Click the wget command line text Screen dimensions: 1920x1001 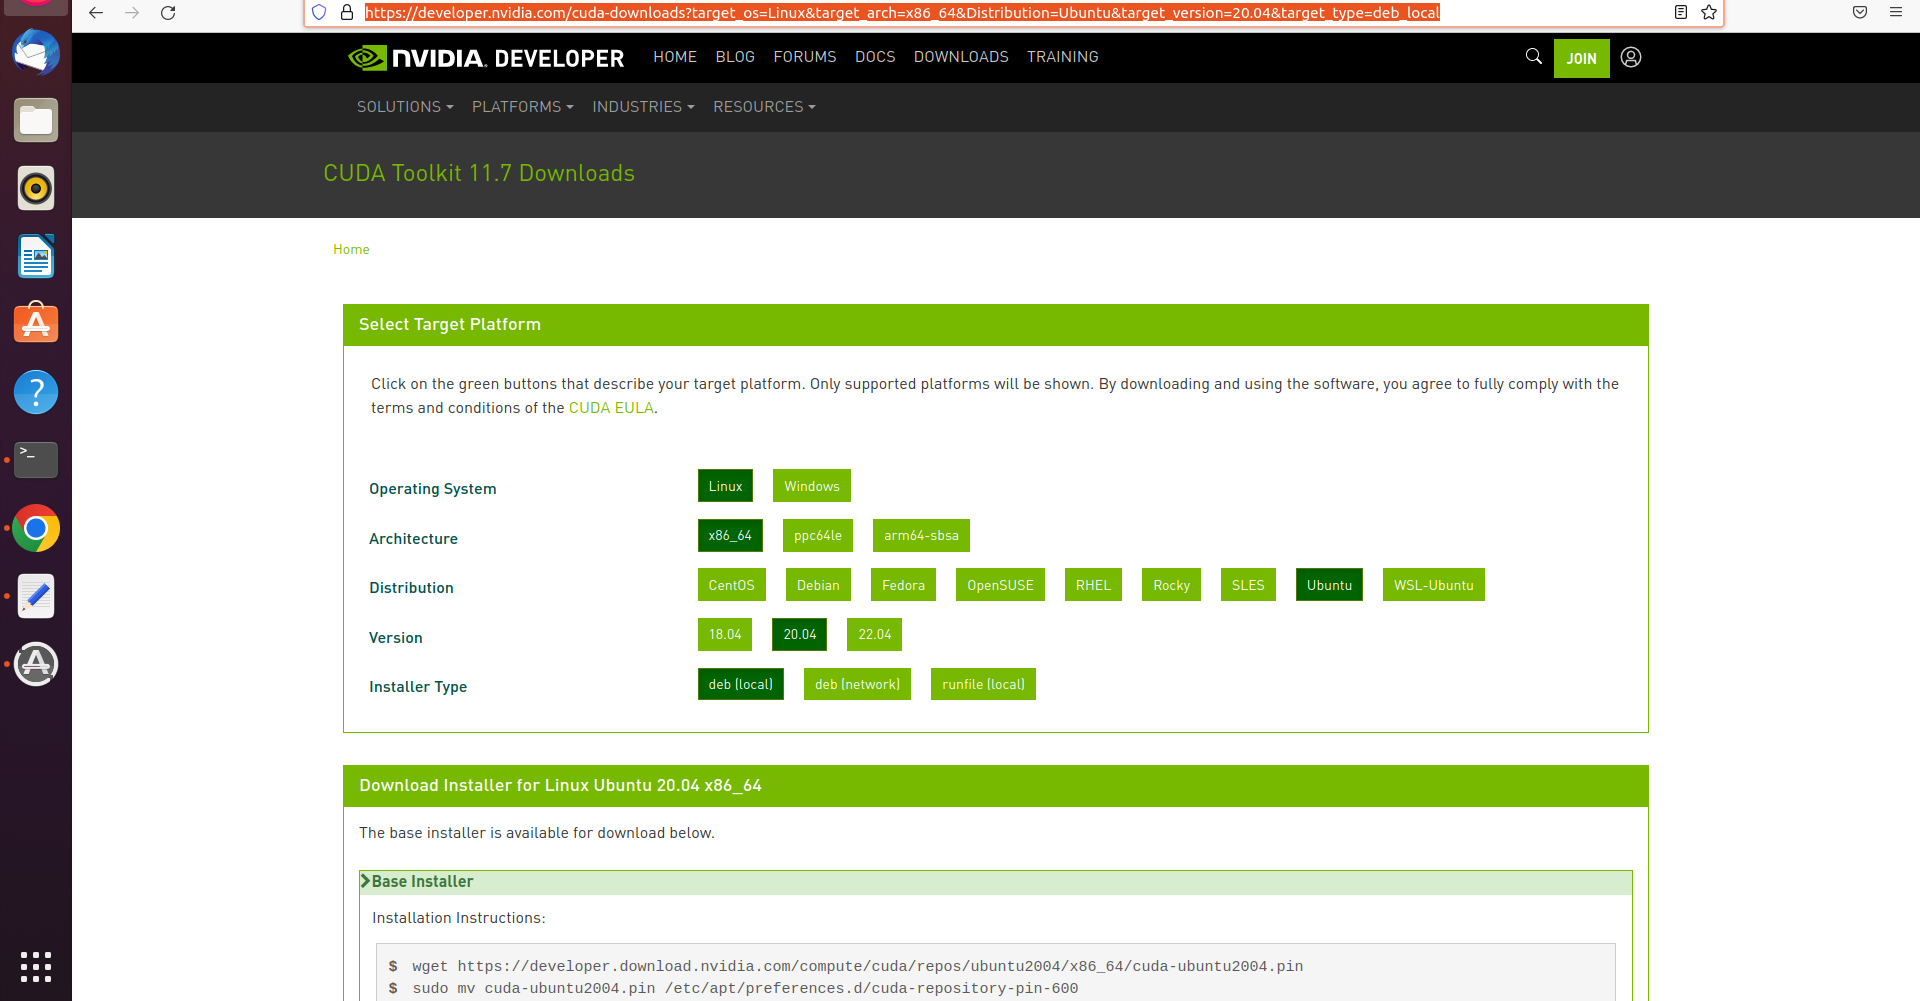pos(857,966)
